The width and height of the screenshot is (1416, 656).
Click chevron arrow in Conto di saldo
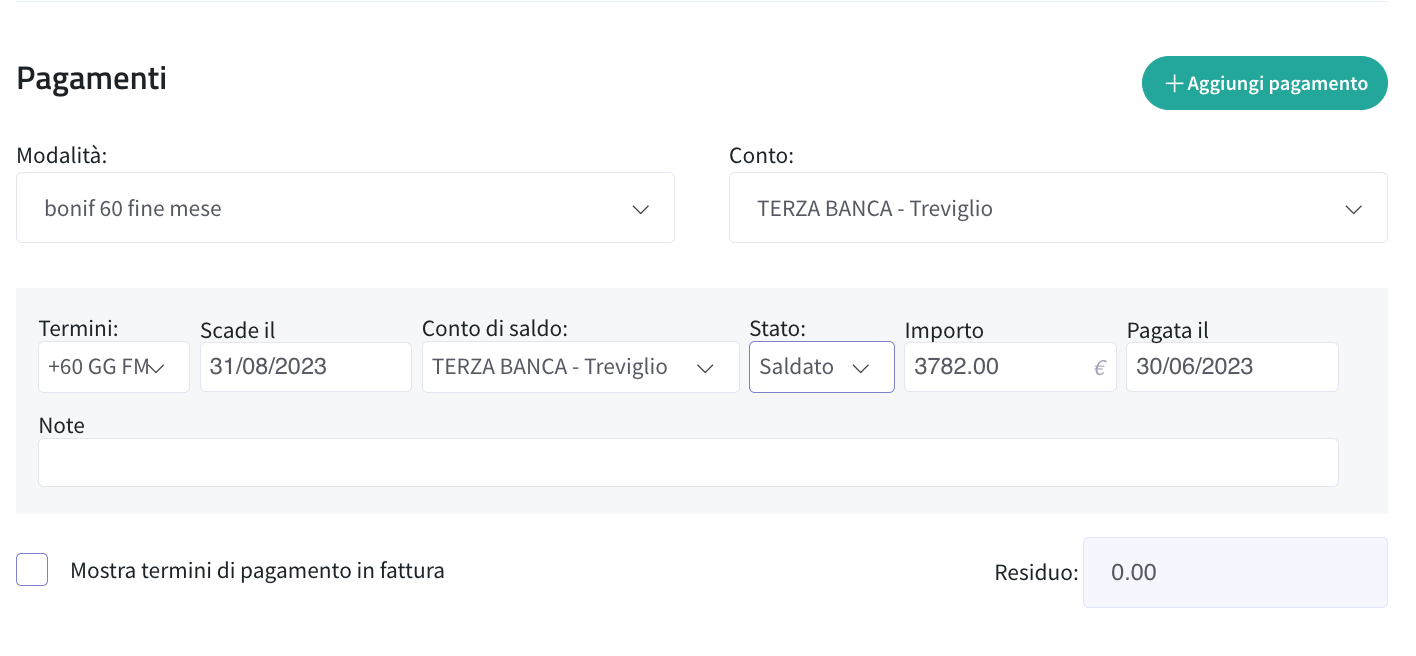coord(705,368)
